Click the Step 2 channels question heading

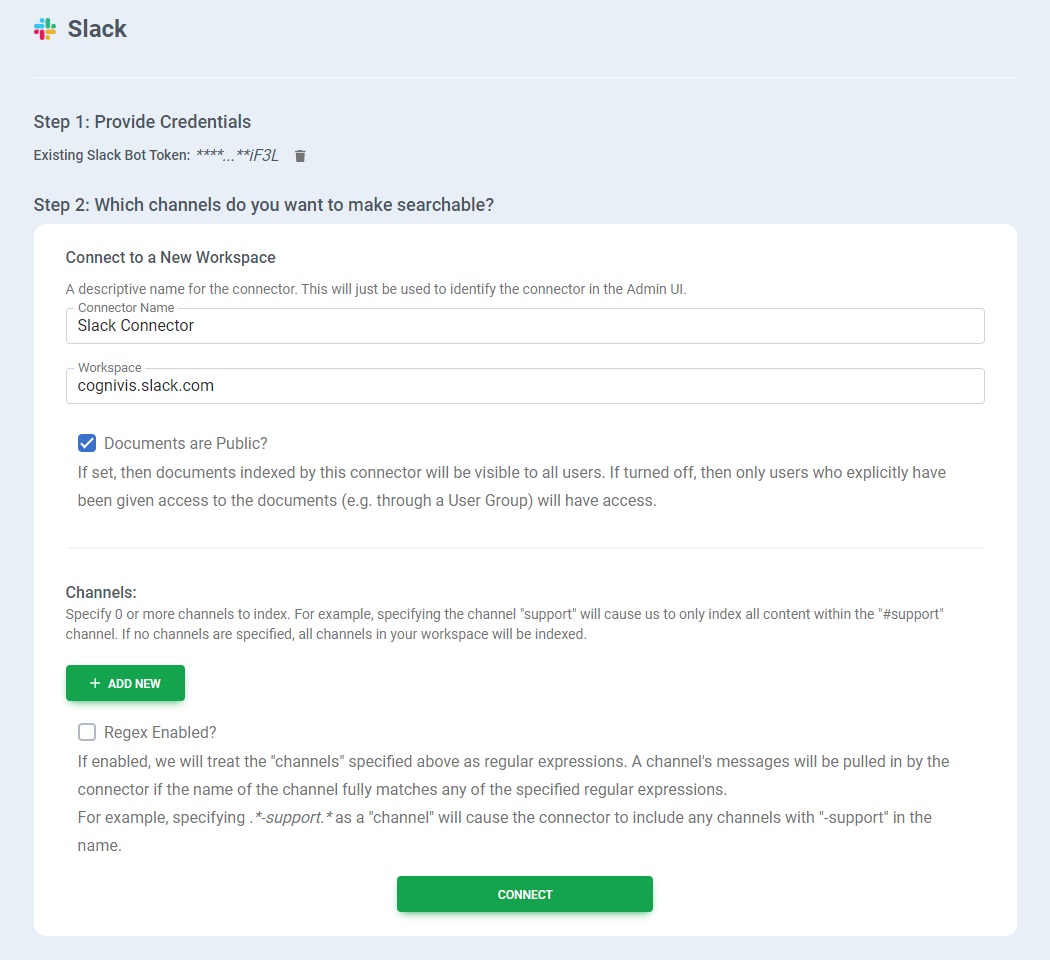264,205
